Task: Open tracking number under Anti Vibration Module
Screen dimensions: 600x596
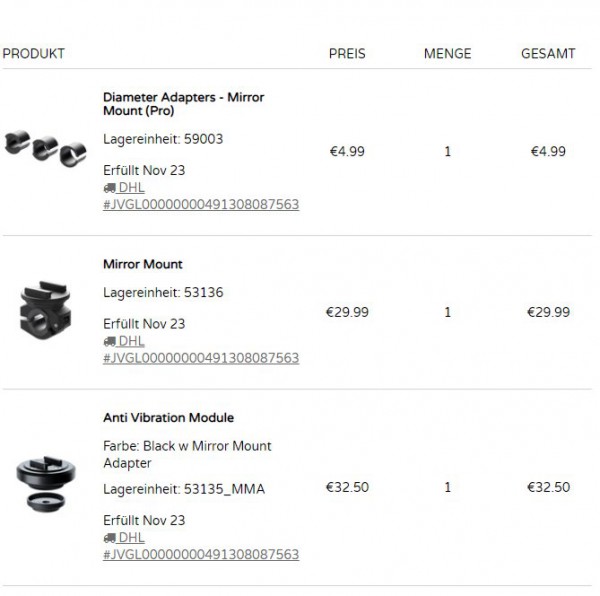Action: pyautogui.click(x=201, y=555)
